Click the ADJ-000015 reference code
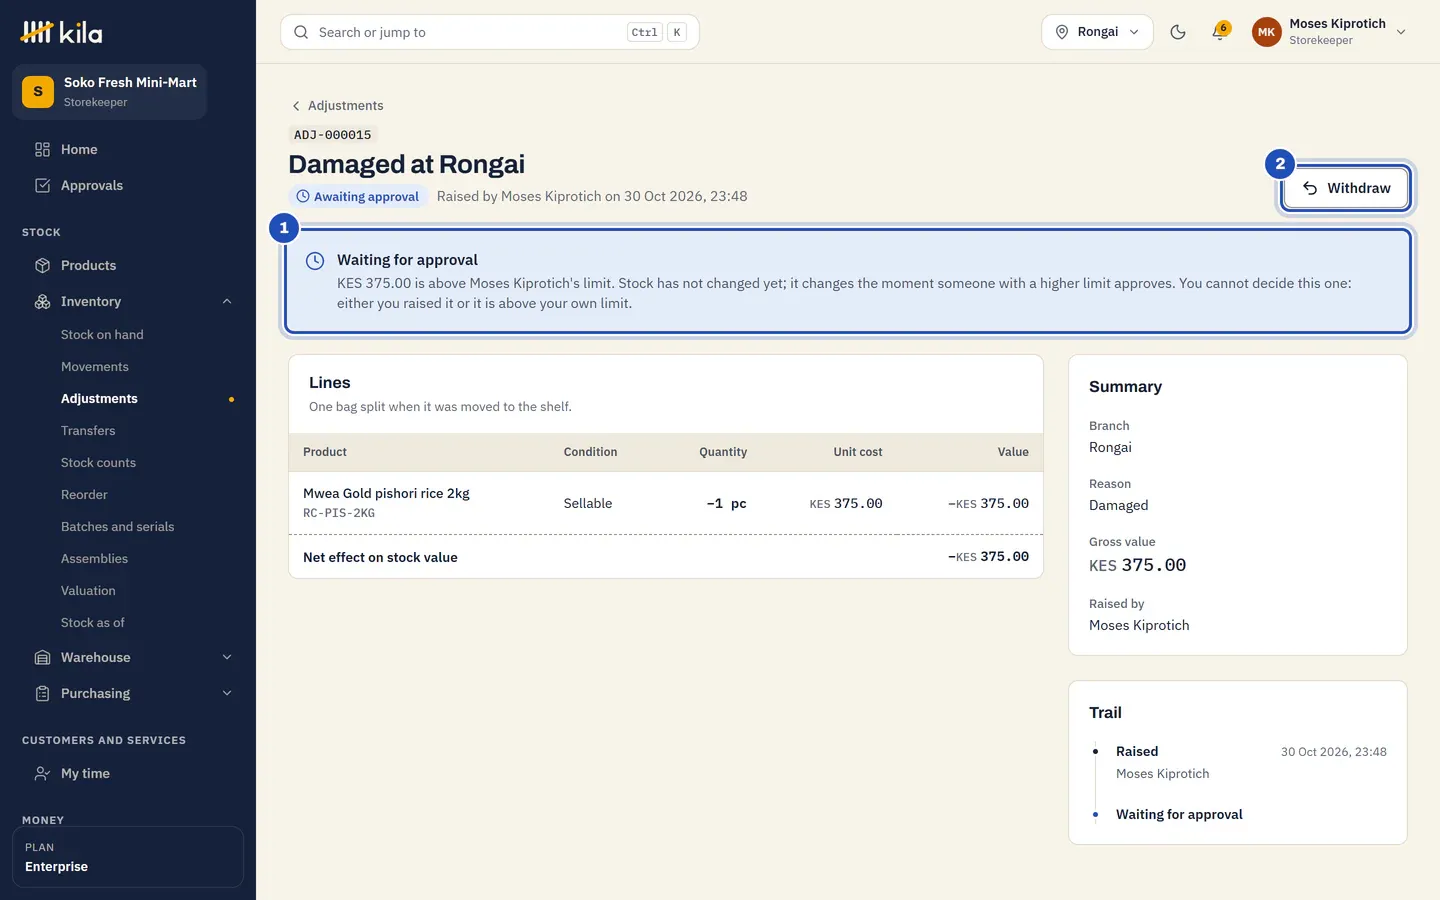This screenshot has height=900, width=1440. (x=333, y=135)
